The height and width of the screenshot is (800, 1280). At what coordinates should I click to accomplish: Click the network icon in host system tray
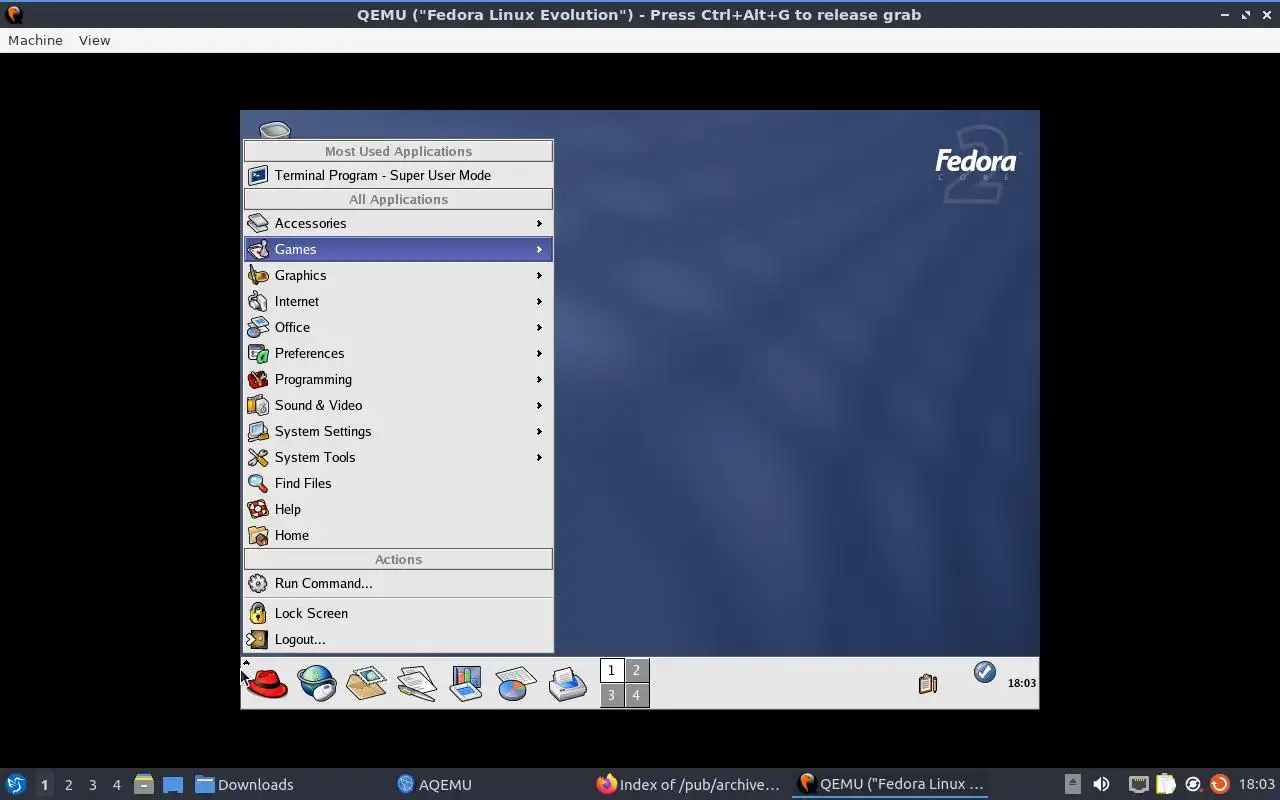pyautogui.click(x=1138, y=784)
